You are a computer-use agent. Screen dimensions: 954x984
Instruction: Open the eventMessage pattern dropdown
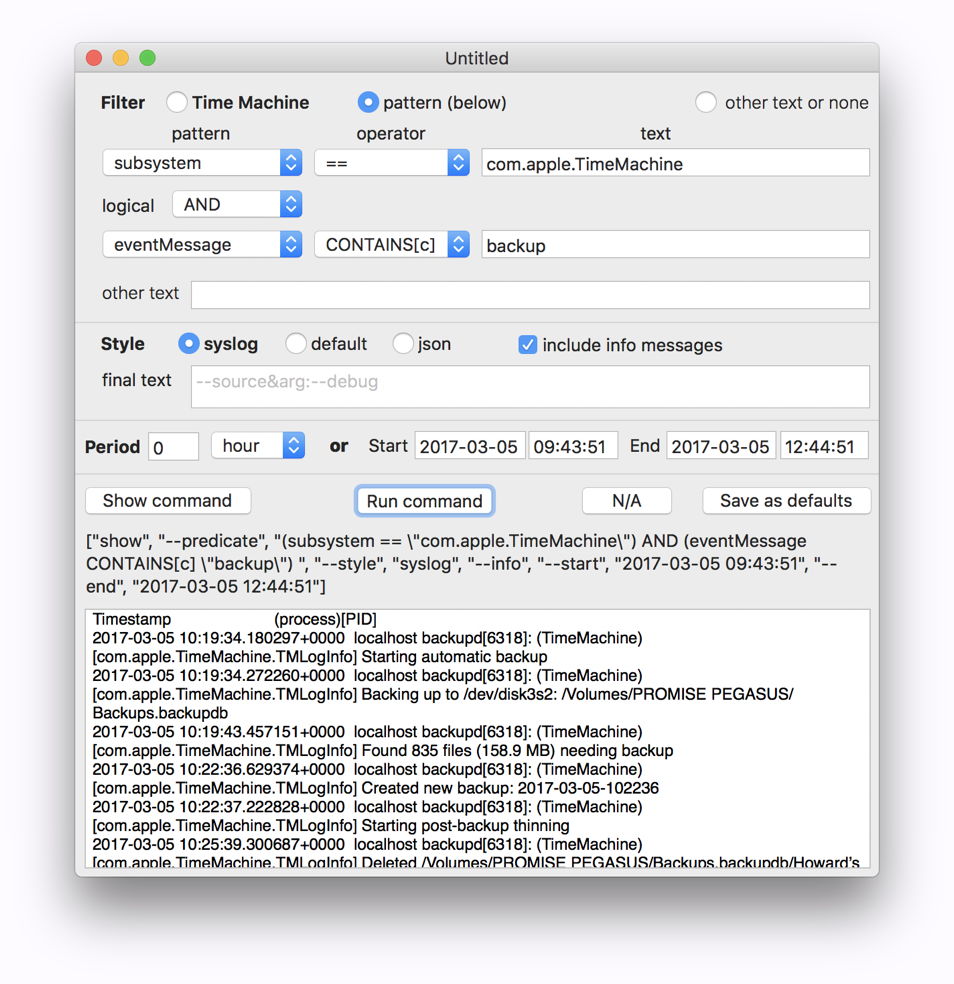[x=202, y=245]
